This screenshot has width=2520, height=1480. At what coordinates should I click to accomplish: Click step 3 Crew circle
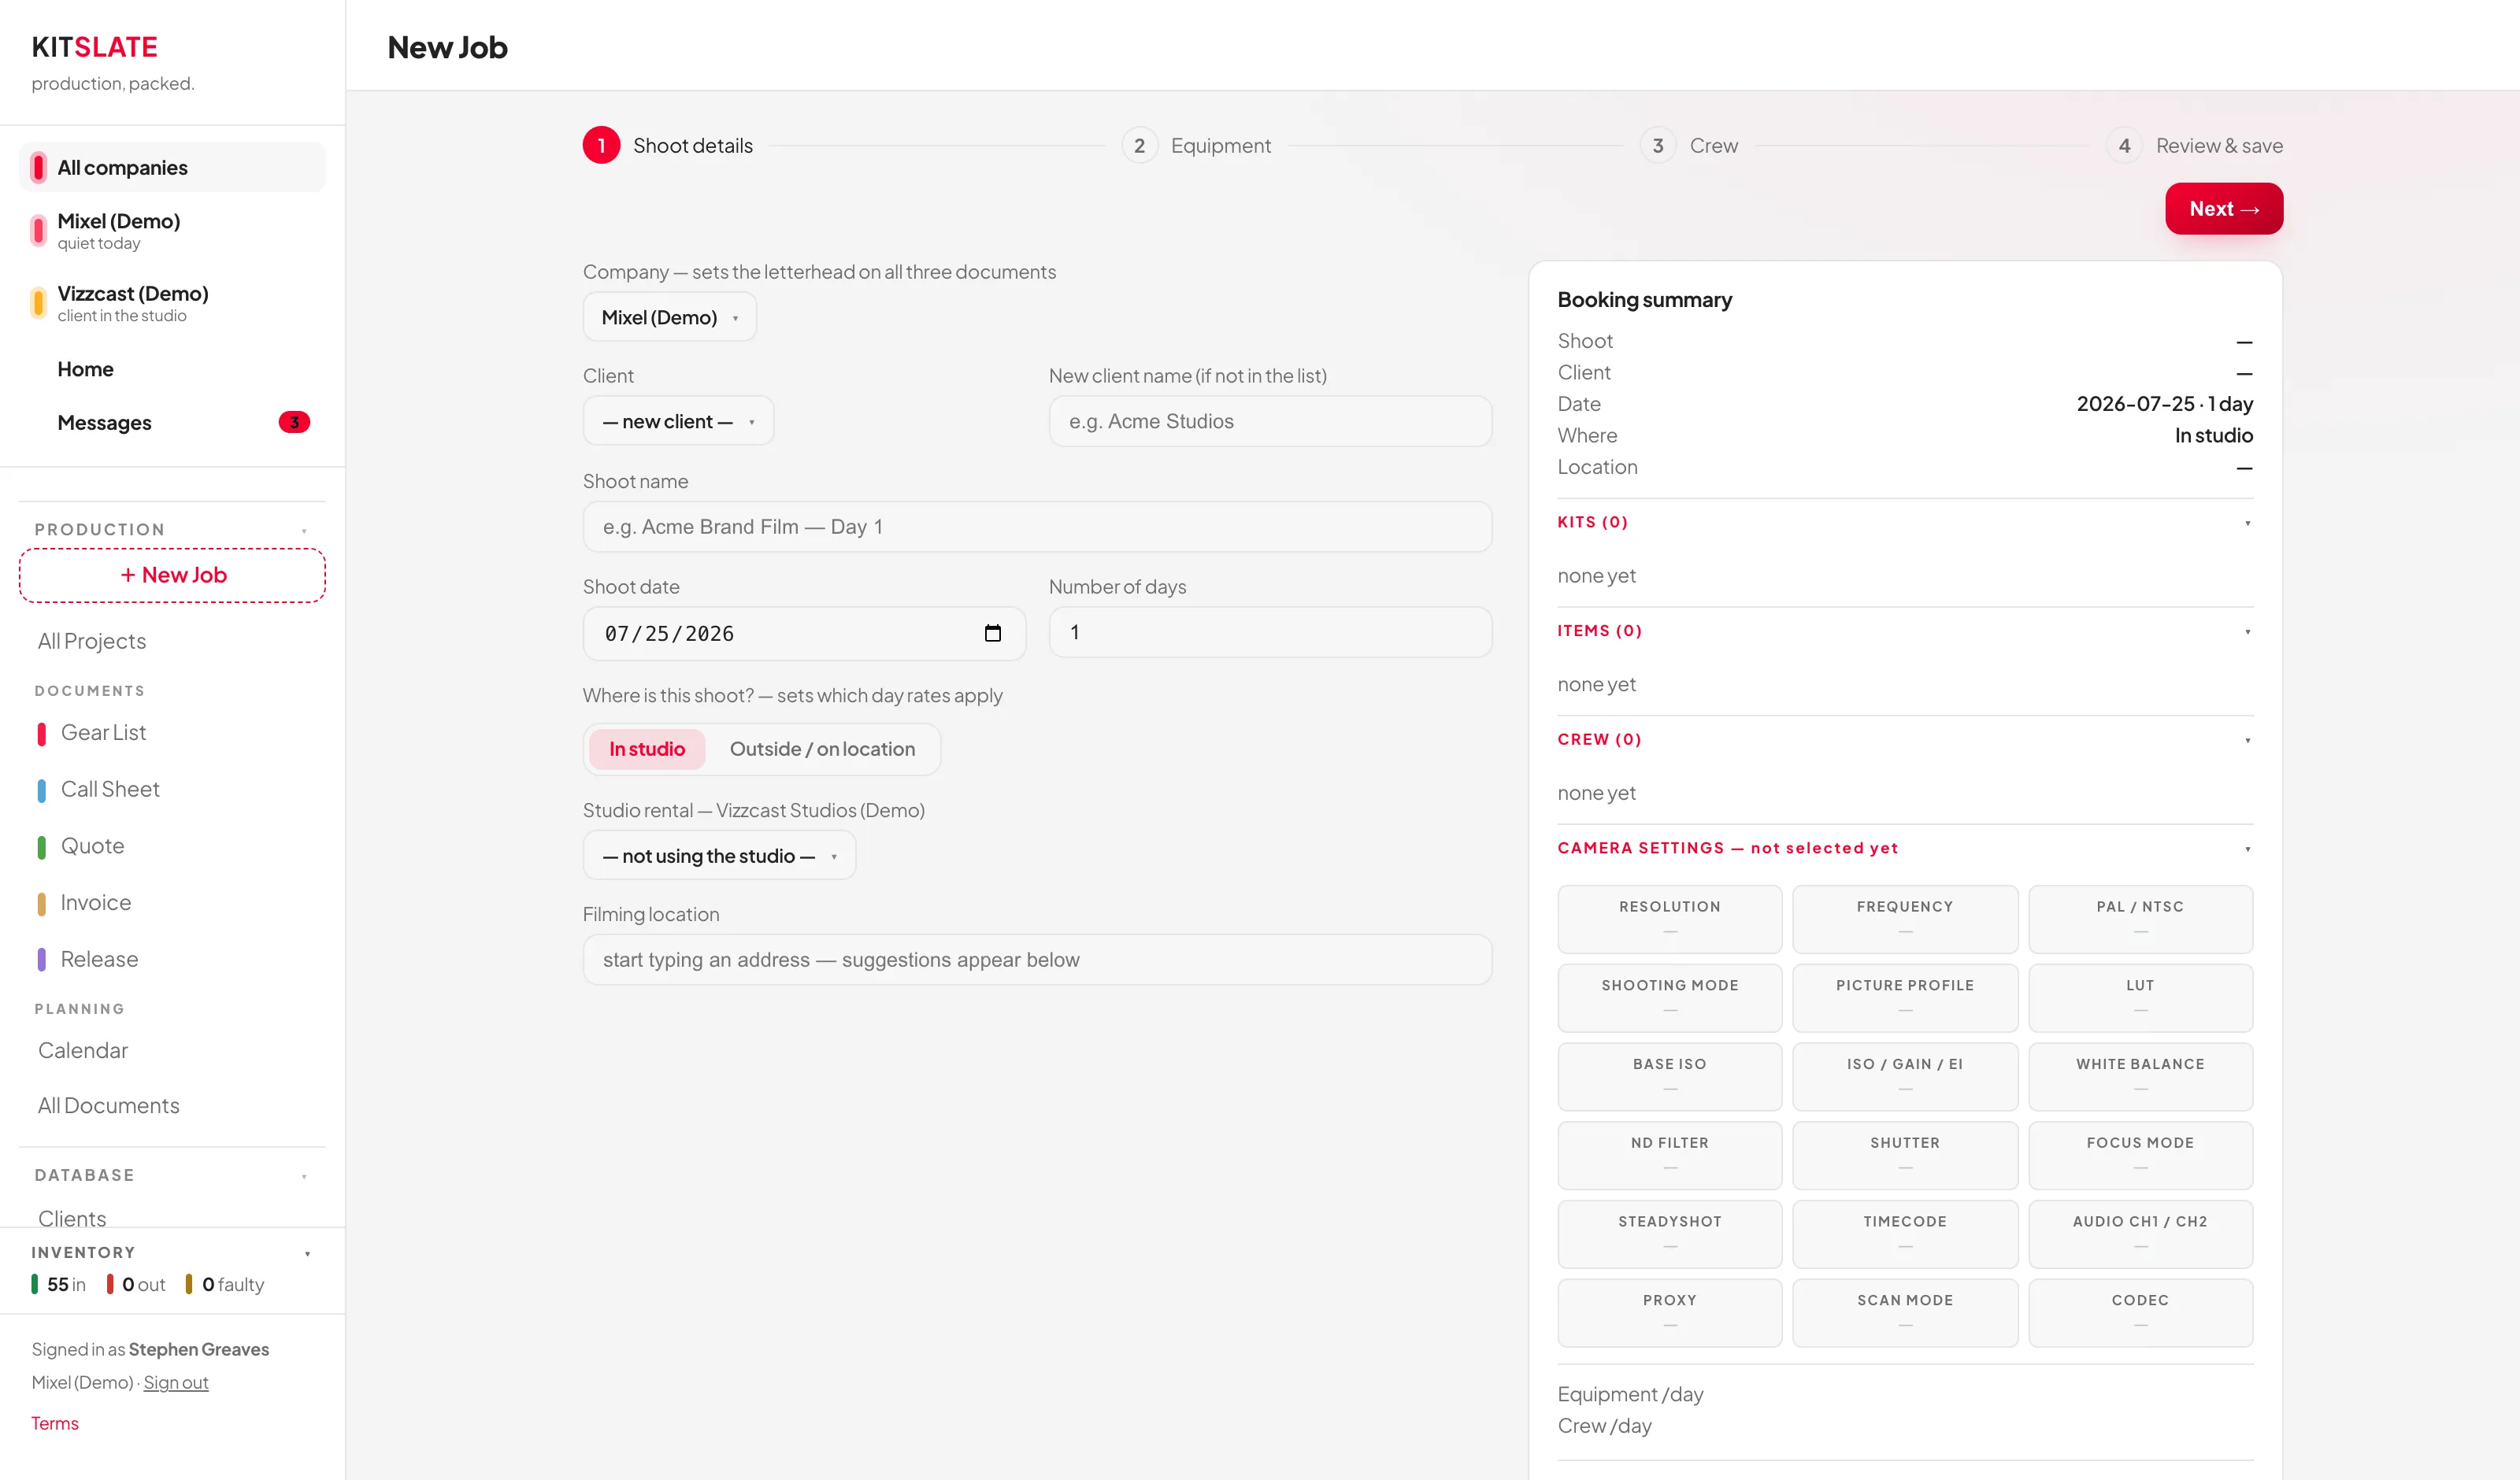(1658, 146)
